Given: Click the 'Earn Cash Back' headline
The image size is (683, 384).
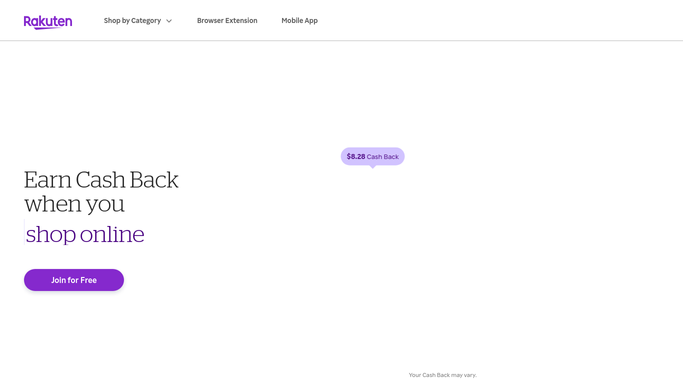Looking at the screenshot, I should (101, 180).
